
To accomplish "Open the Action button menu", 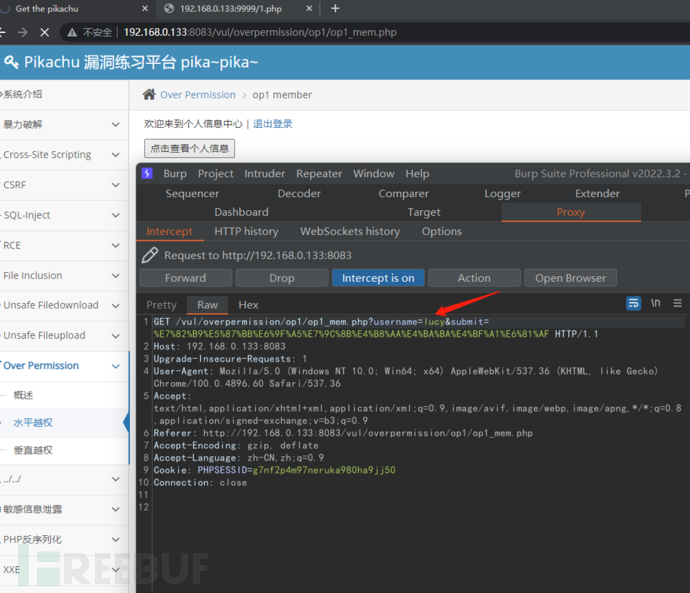I will [x=474, y=278].
